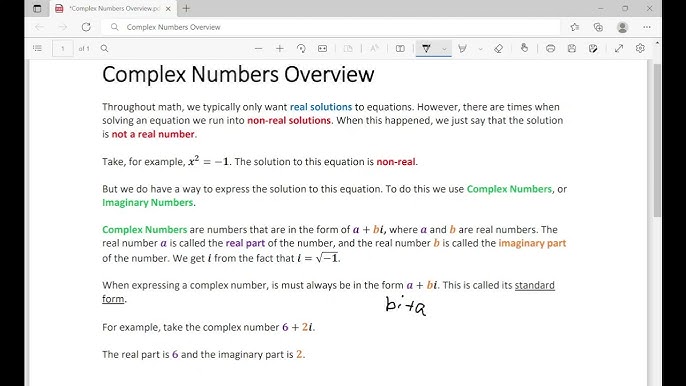Open PDF toolbar settings gear

[x=640, y=49]
